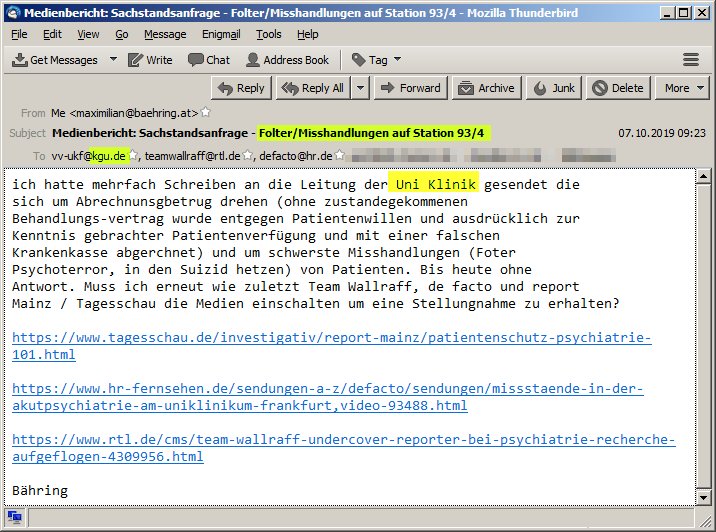Open the Enigmail menu
Viewport: 716px width, 532px height.
(221, 34)
